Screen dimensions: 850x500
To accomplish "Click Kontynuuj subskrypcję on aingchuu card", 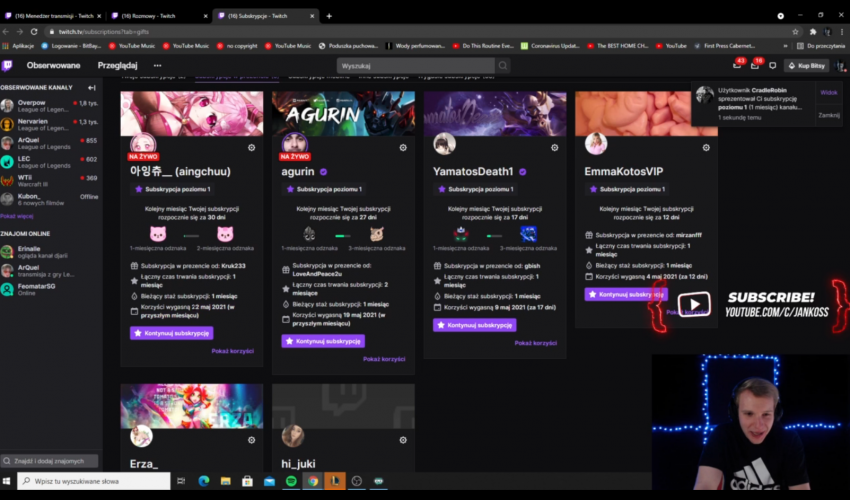I will pyautogui.click(x=171, y=333).
